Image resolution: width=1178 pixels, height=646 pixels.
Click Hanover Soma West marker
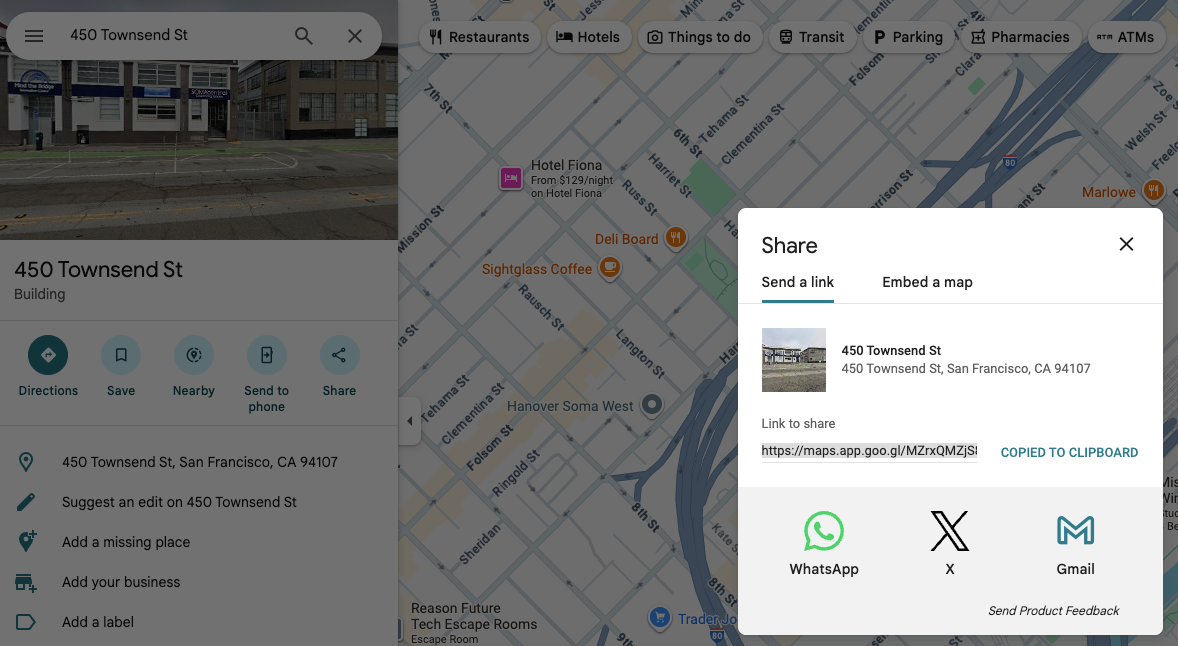pos(652,405)
